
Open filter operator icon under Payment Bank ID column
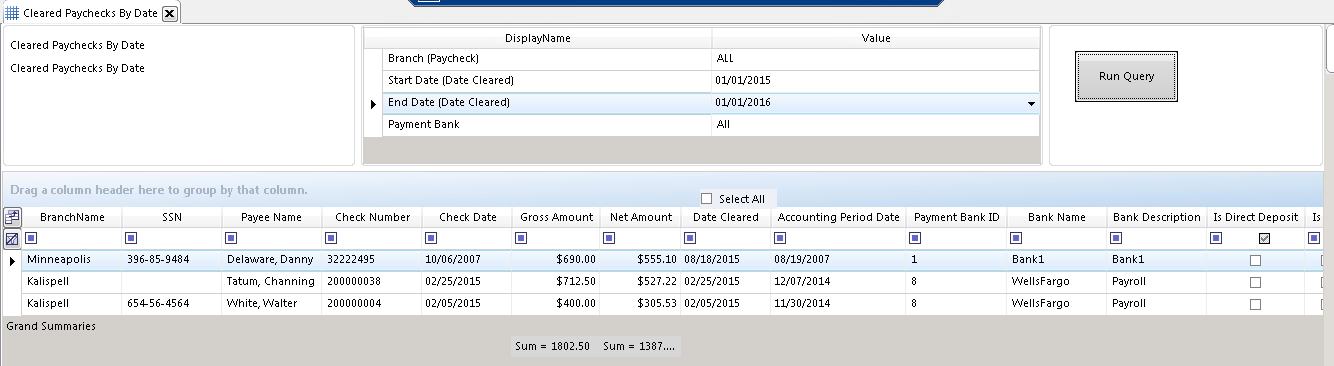[x=915, y=238]
